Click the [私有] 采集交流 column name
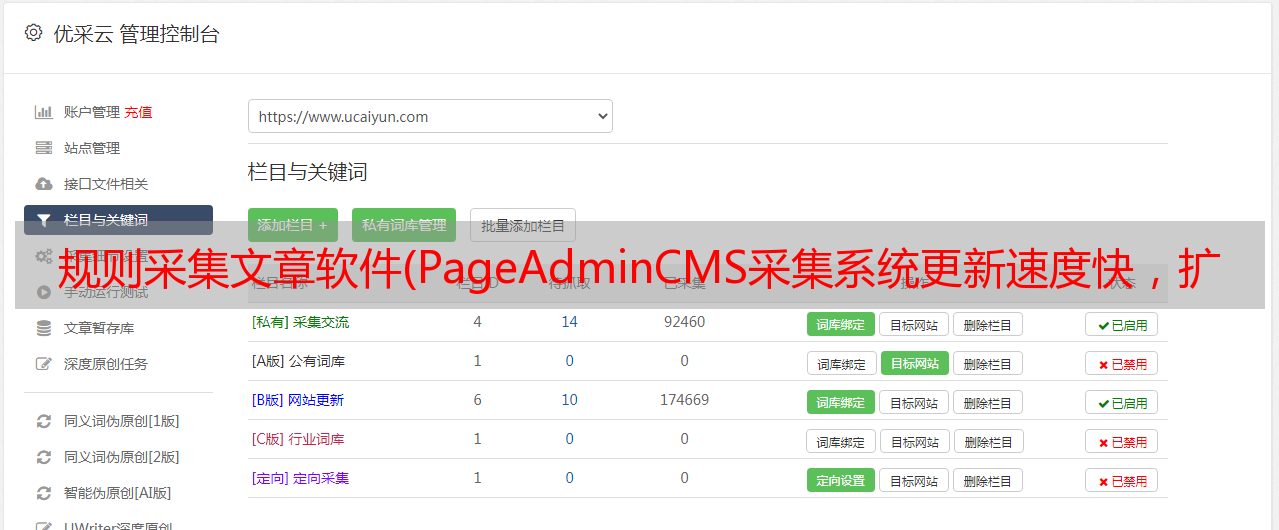 click(300, 323)
